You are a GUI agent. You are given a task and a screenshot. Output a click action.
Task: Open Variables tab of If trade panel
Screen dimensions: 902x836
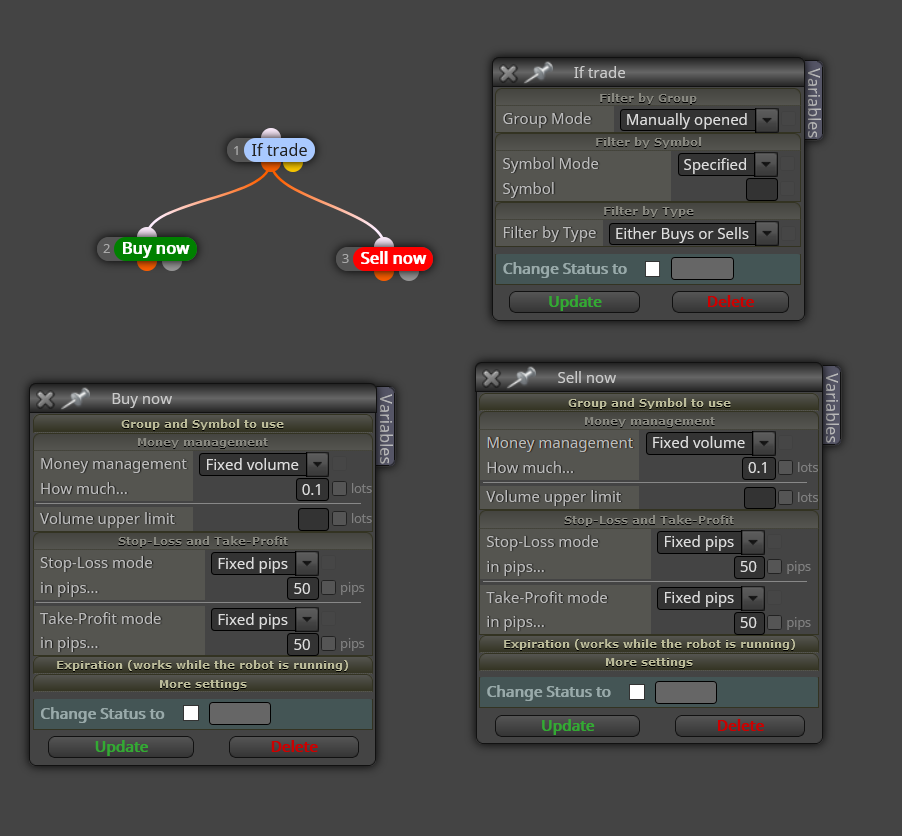pos(813,101)
